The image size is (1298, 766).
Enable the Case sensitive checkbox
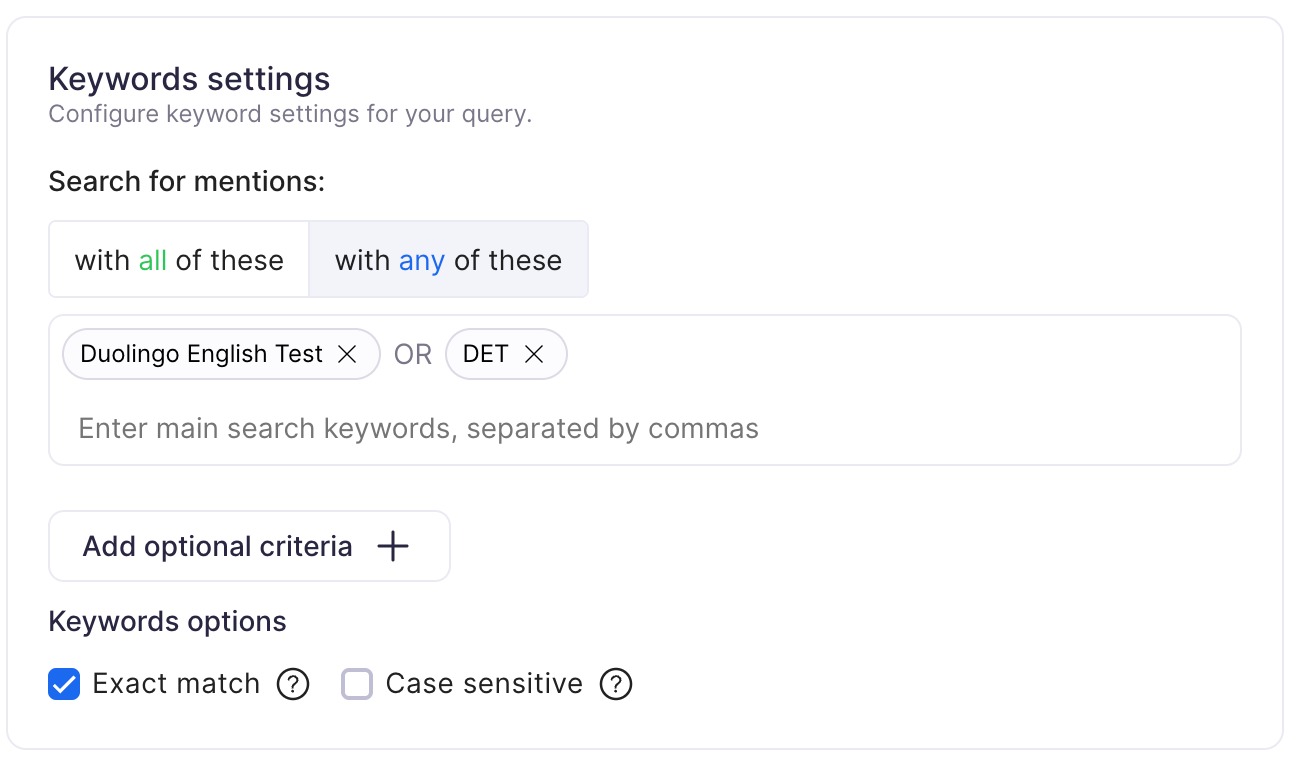(x=356, y=684)
